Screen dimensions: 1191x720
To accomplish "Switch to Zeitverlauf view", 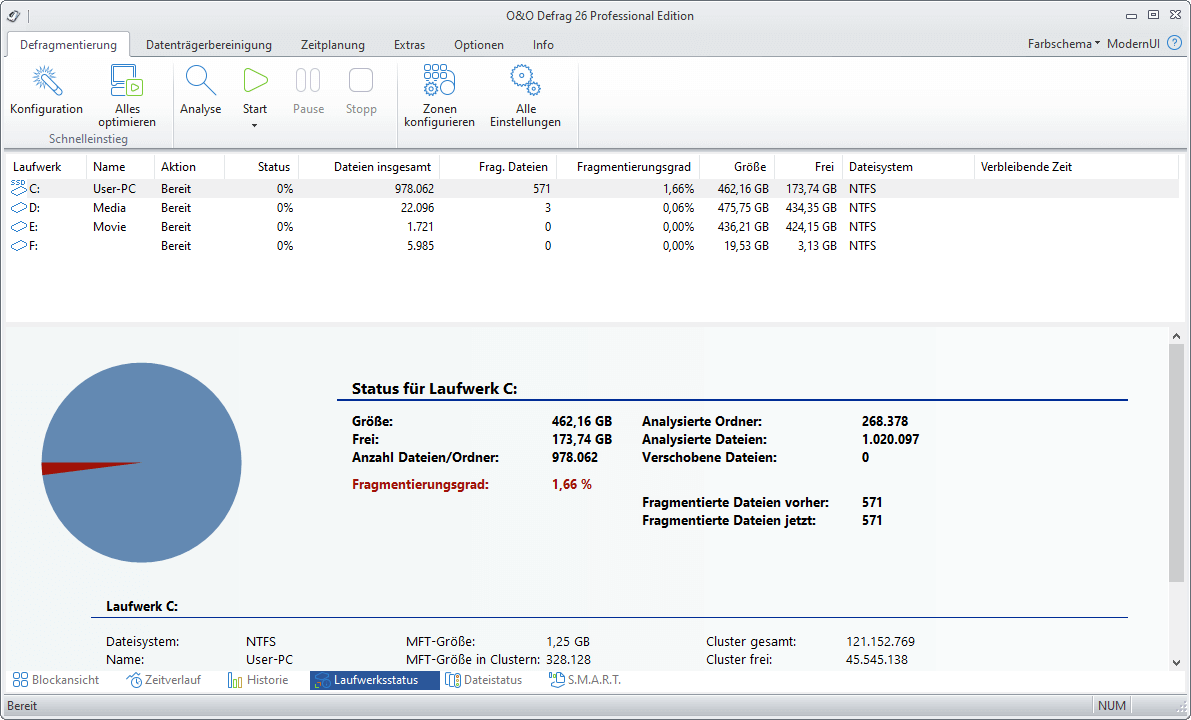I will click(x=164, y=680).
